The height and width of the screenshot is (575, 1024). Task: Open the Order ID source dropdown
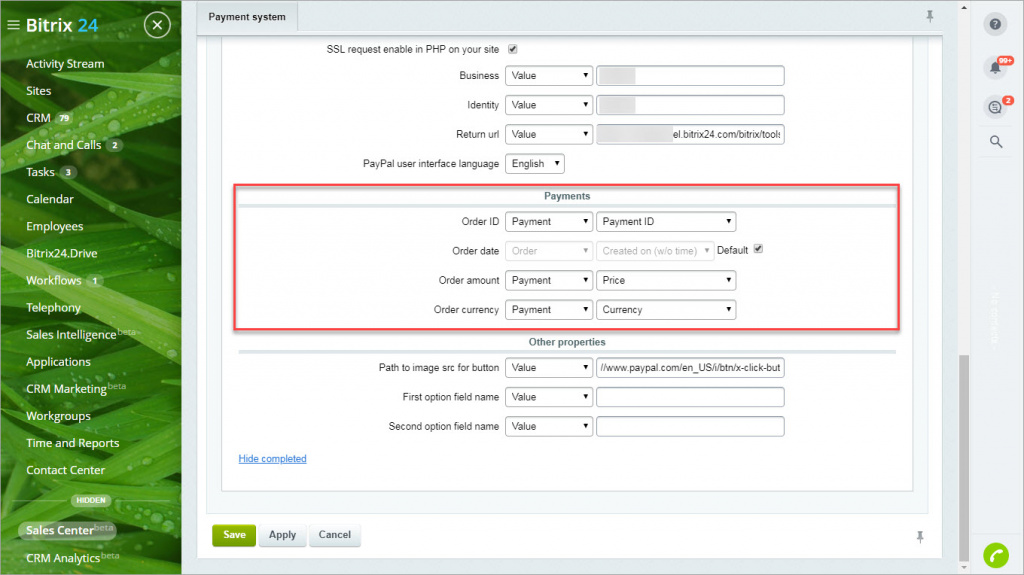(549, 222)
